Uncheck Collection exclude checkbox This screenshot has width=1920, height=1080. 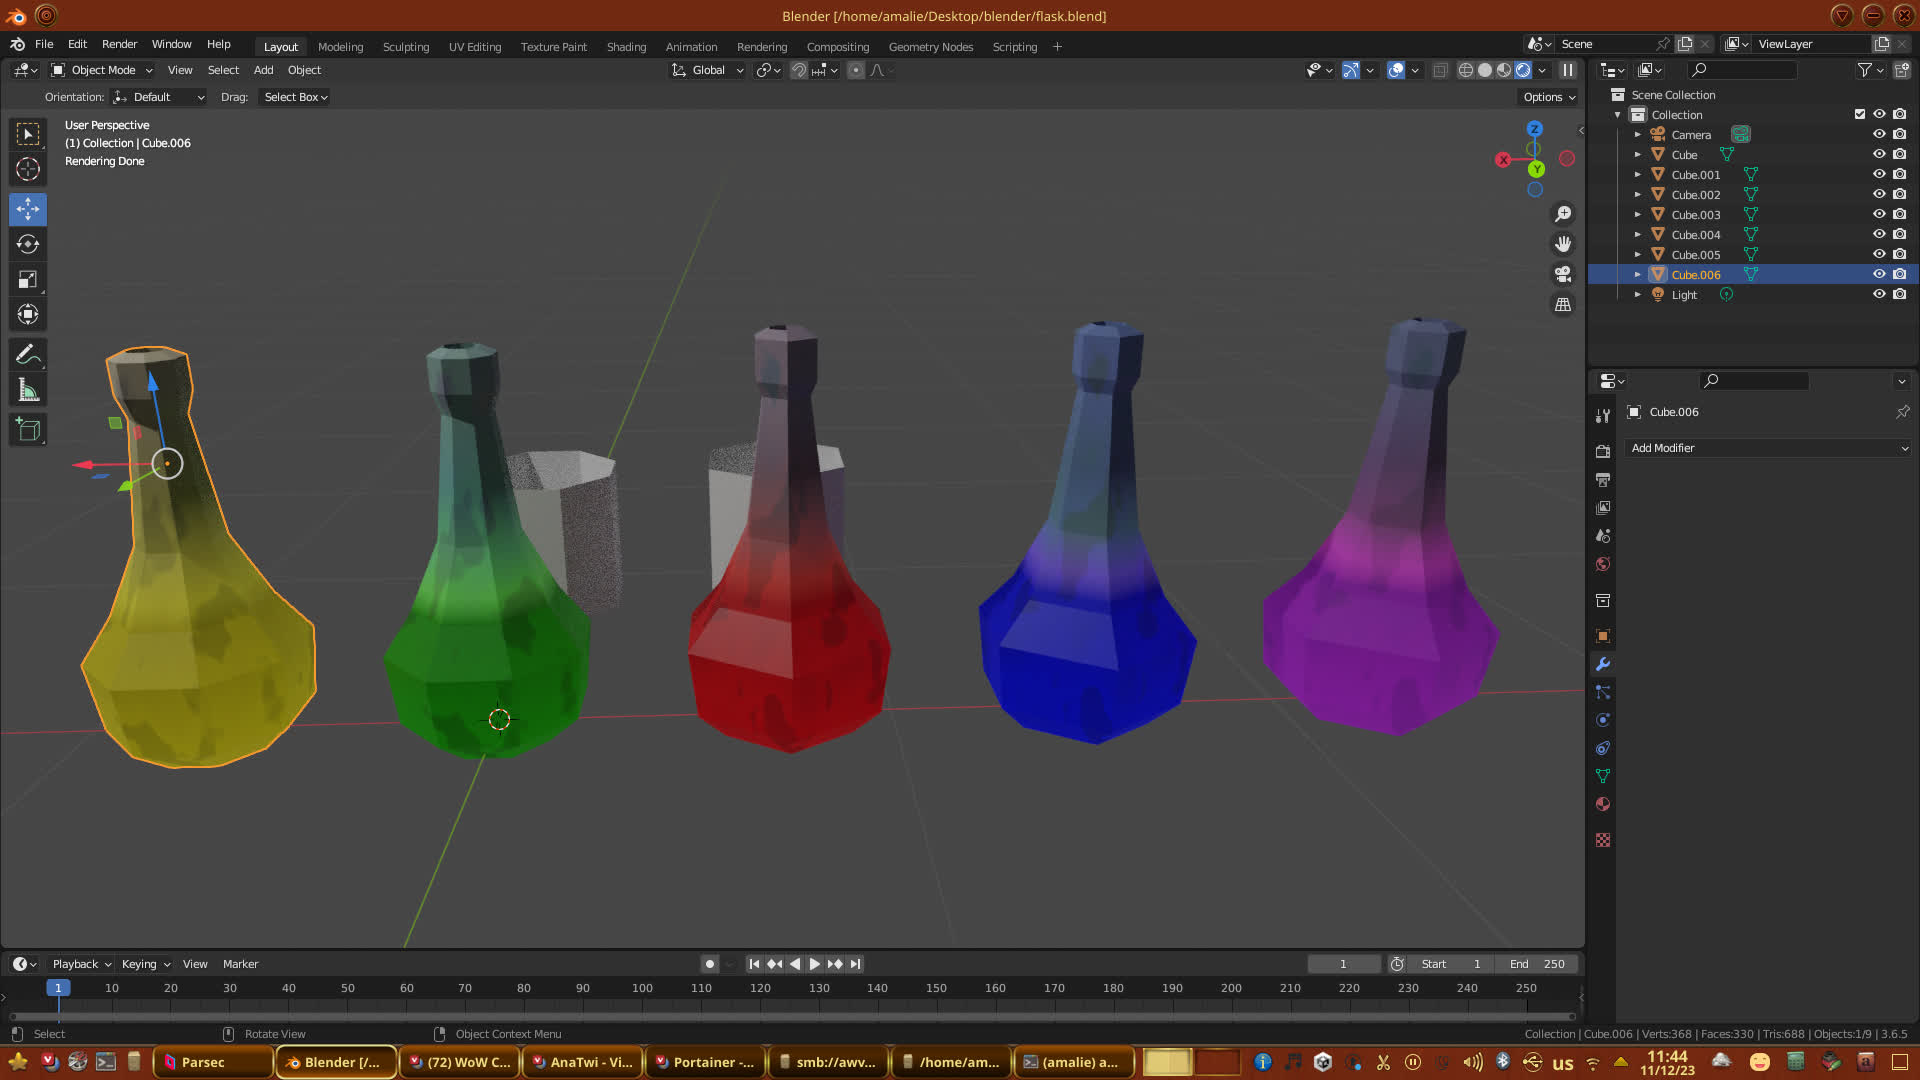point(1860,114)
